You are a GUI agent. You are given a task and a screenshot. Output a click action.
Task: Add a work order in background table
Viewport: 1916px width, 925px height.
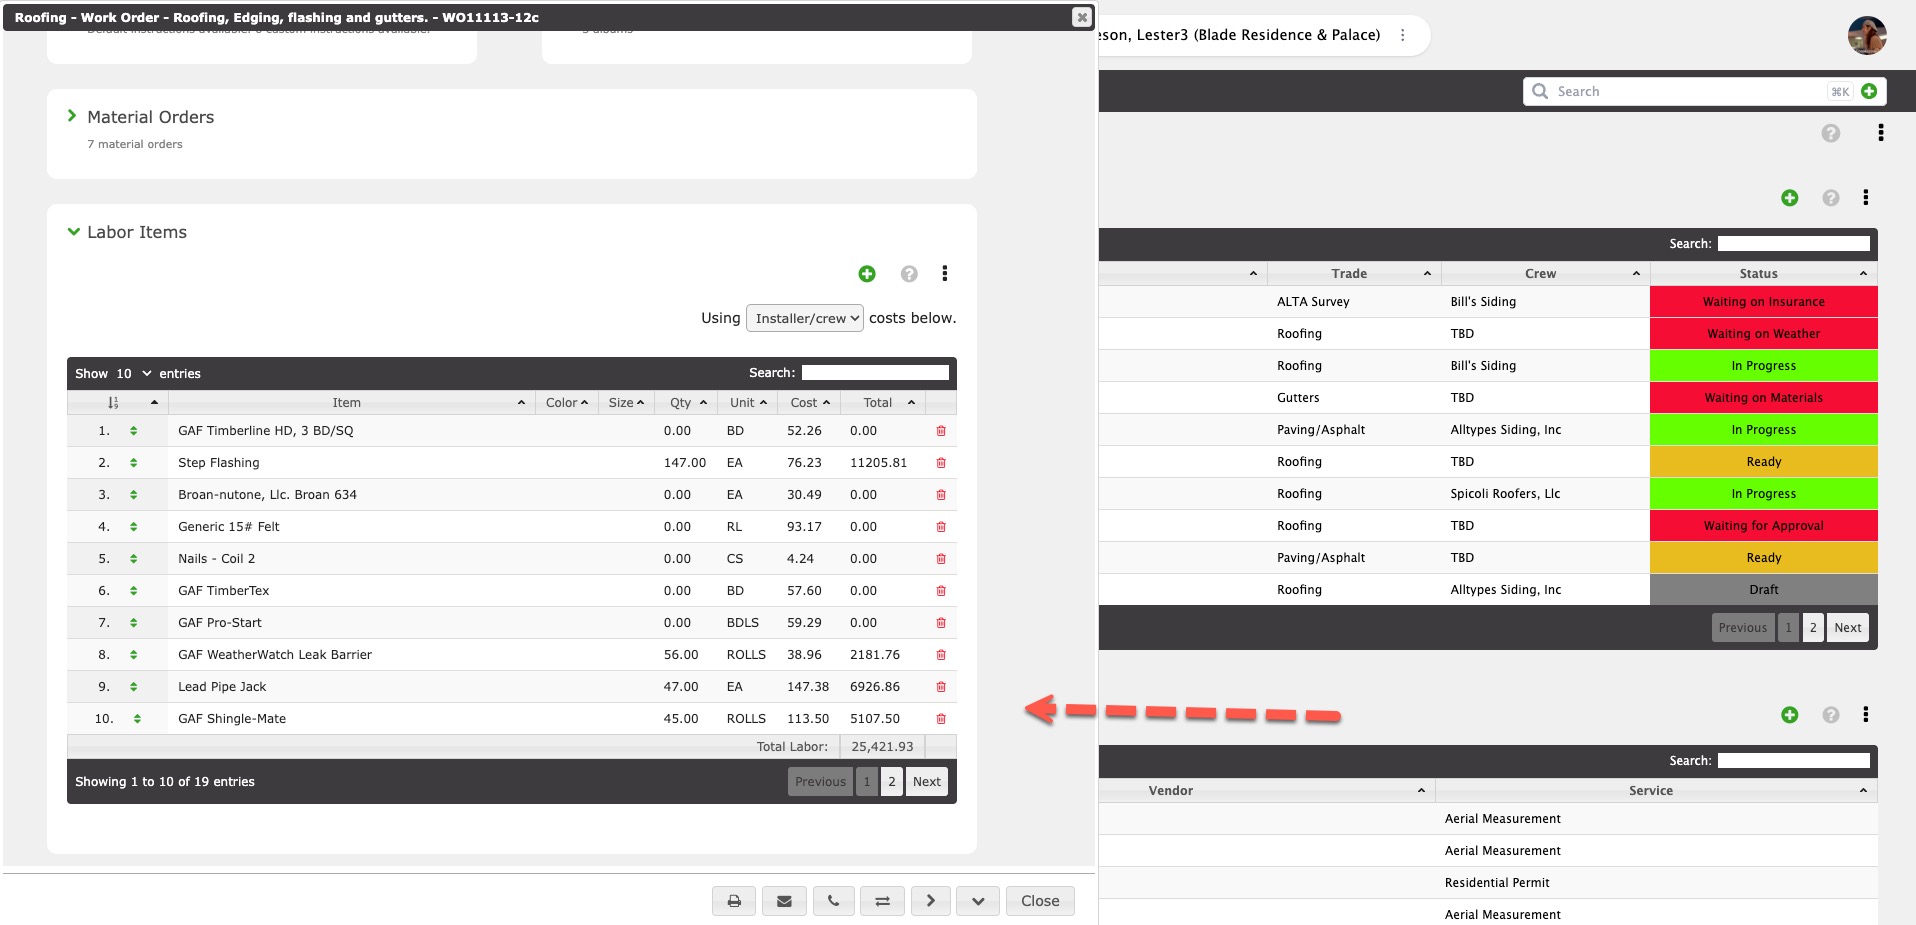[1790, 198]
